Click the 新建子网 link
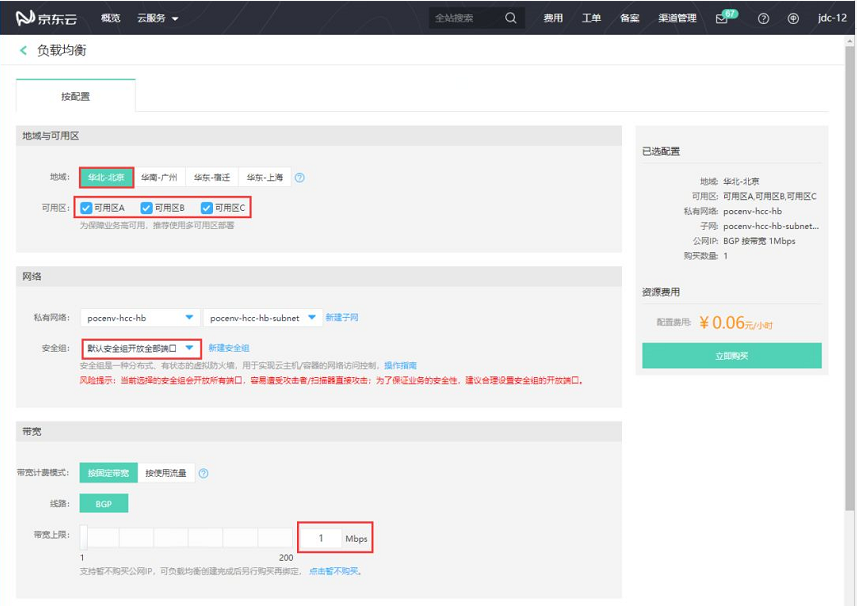Viewport: 857px width, 606px height. tap(342, 317)
